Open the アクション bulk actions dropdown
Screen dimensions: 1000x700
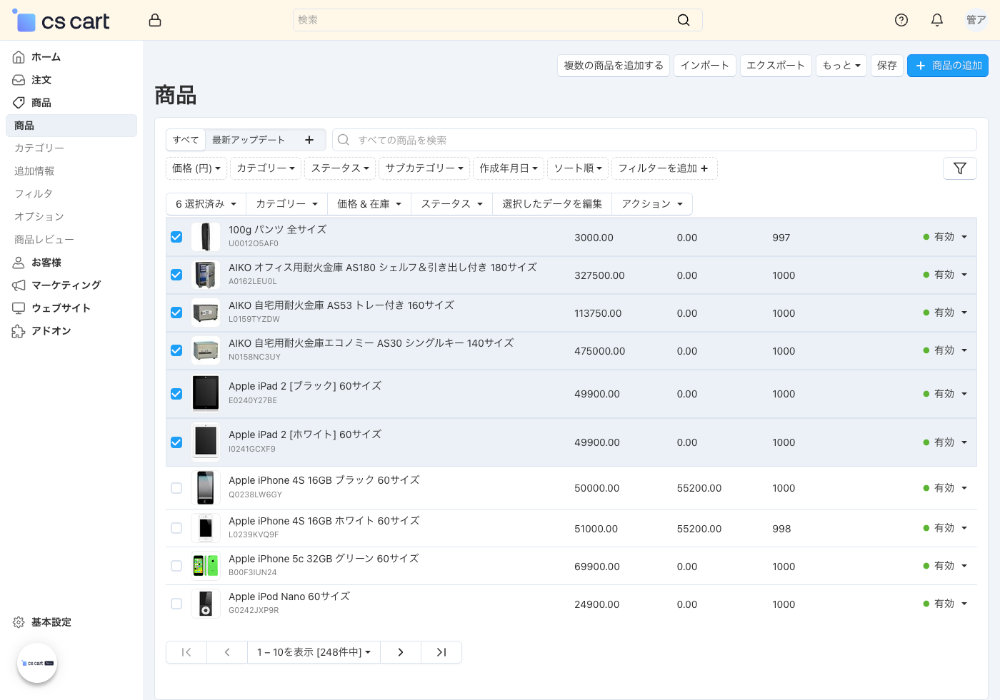pos(651,204)
